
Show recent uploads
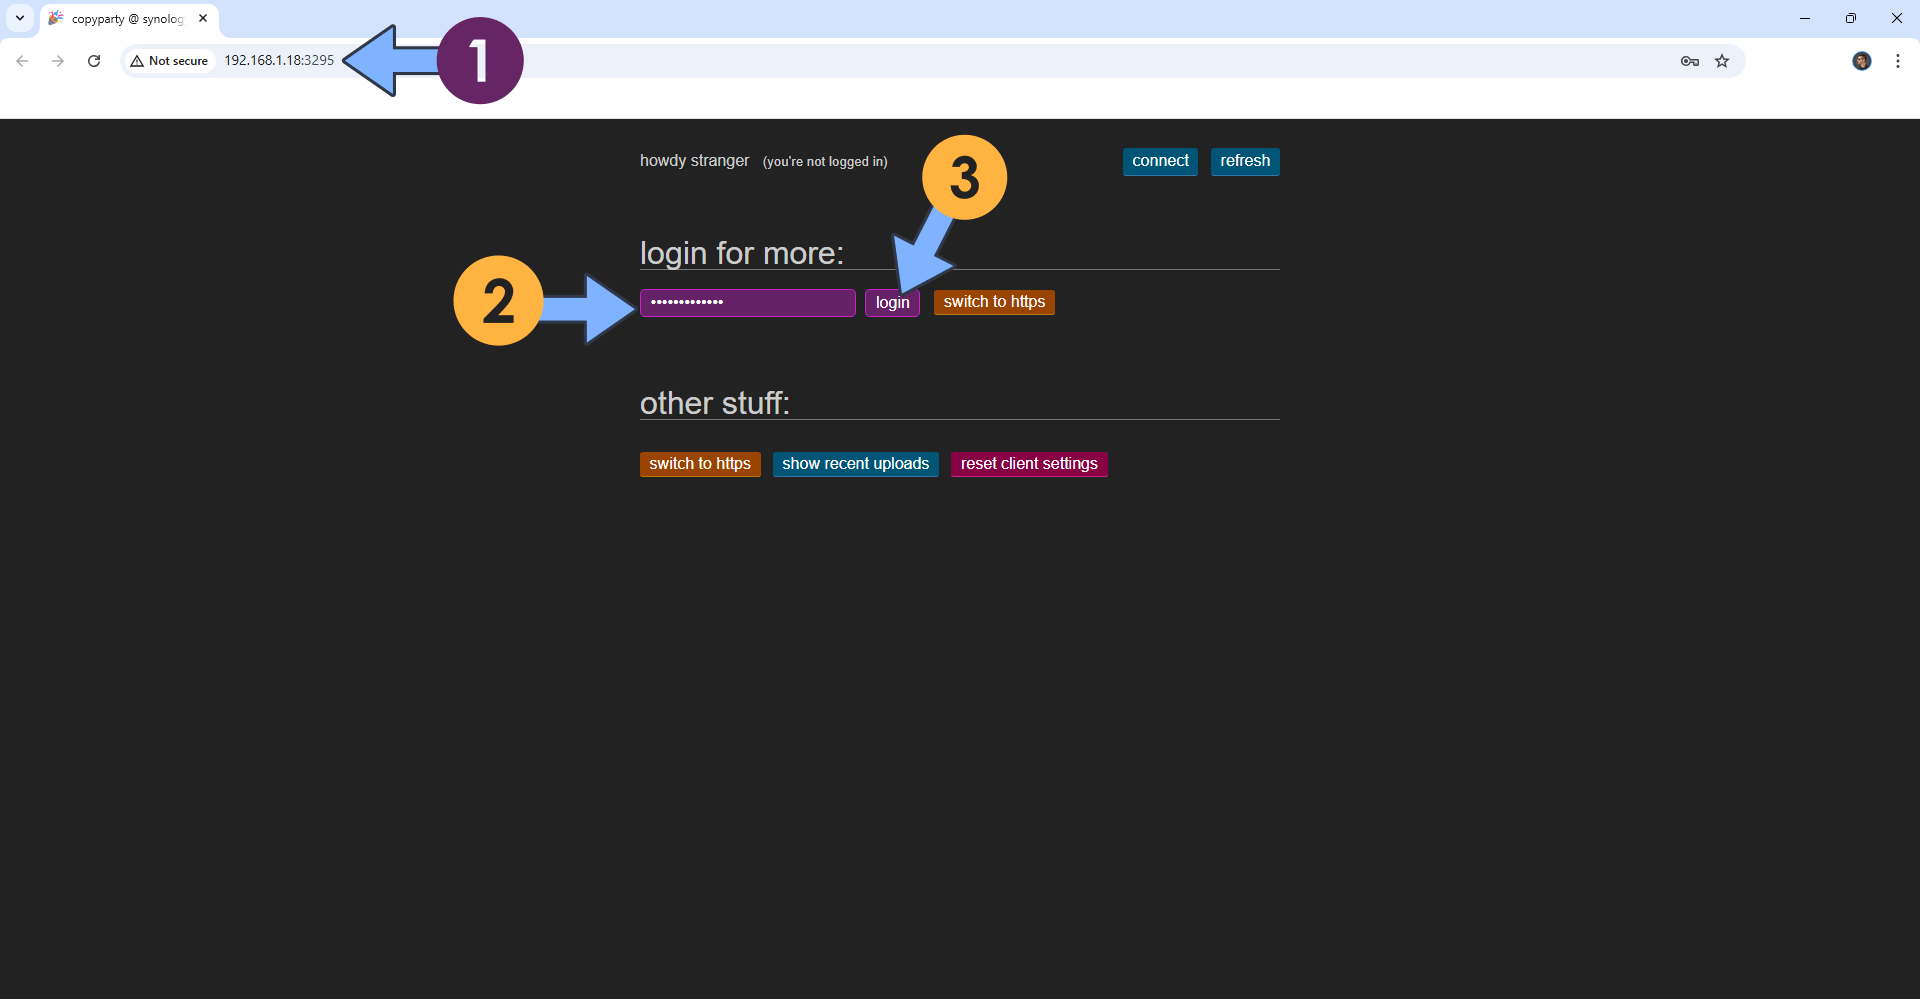click(x=855, y=464)
